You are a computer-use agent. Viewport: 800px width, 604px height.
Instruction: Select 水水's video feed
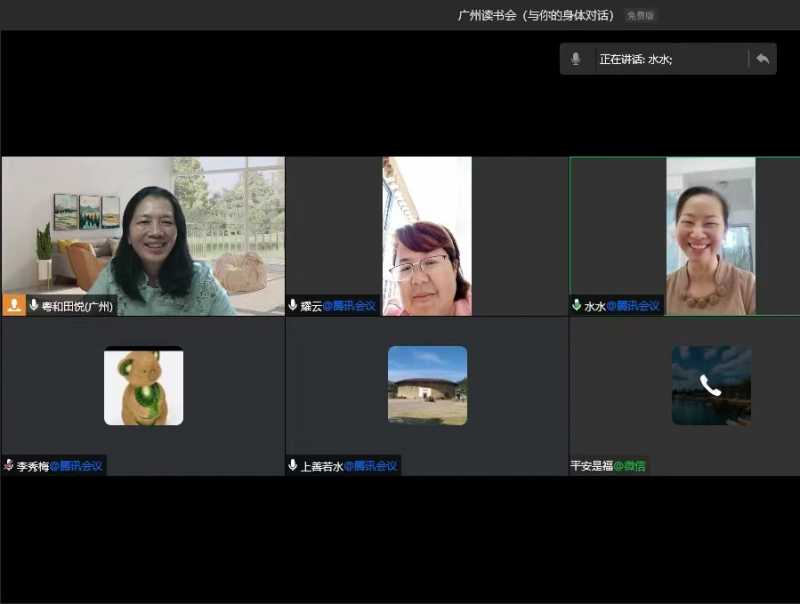coord(710,236)
